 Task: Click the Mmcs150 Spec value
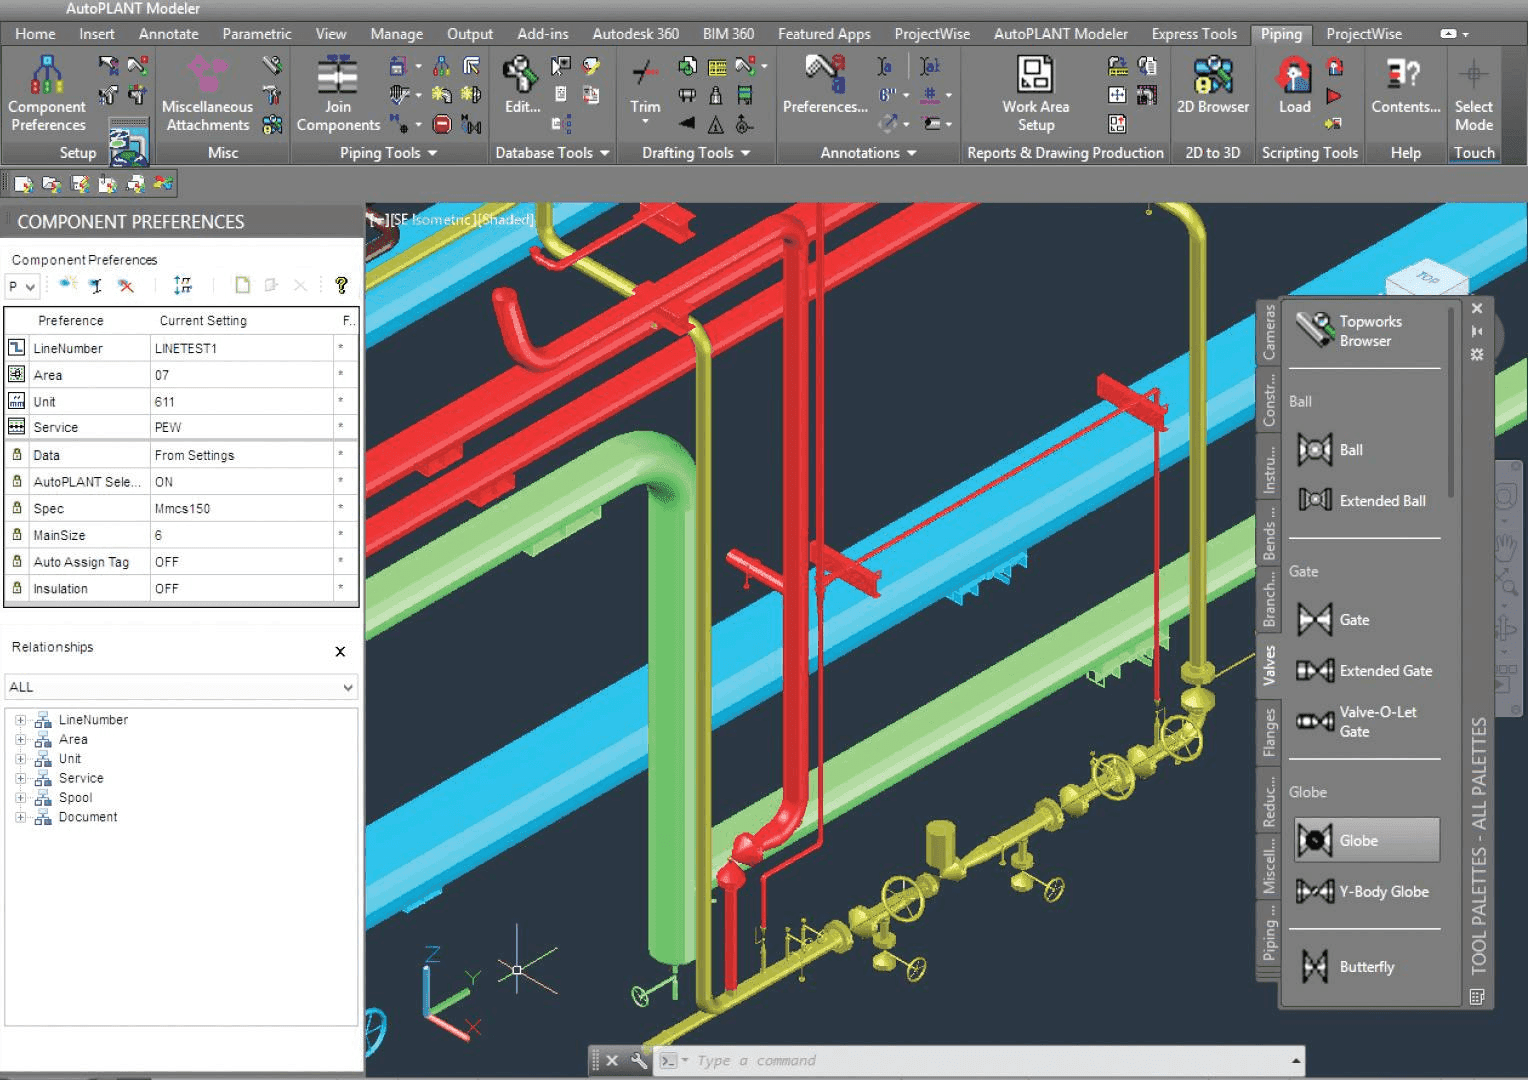pyautogui.click(x=242, y=508)
